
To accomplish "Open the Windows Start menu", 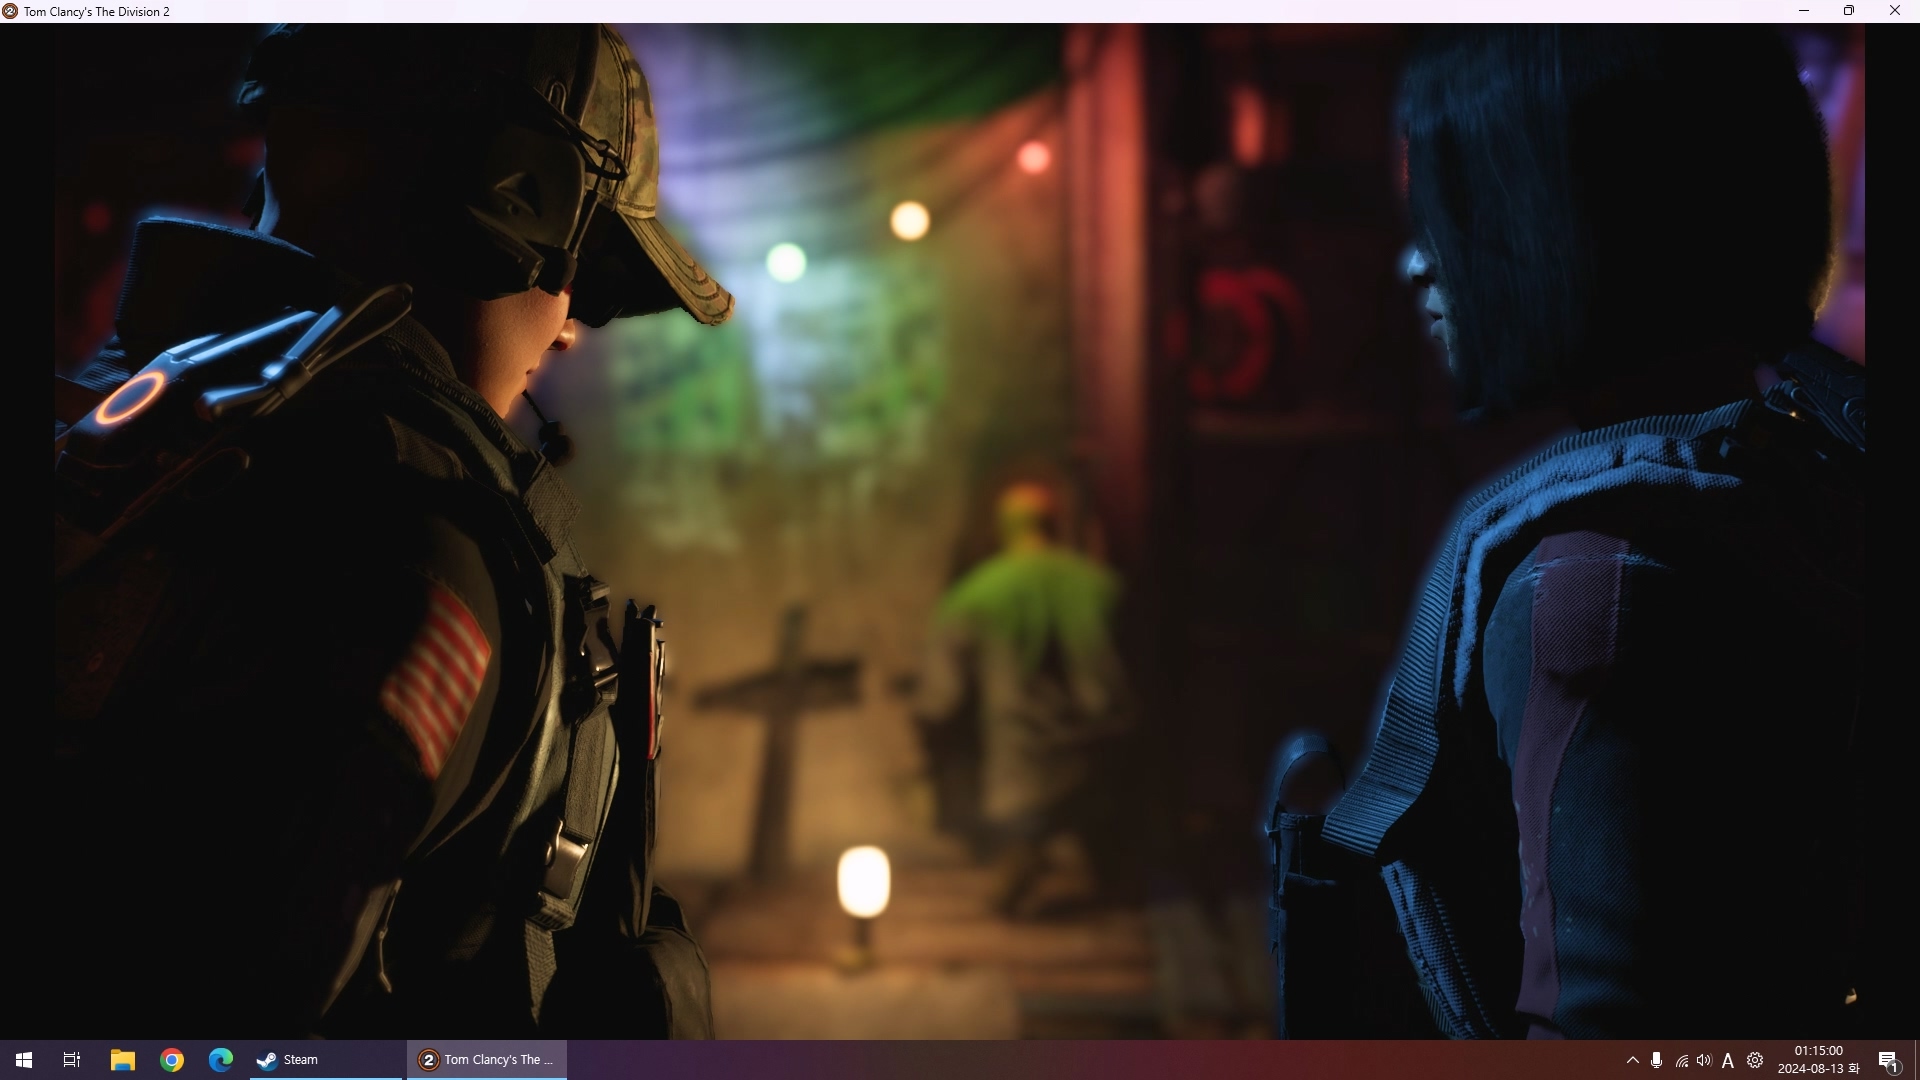I will (24, 1060).
